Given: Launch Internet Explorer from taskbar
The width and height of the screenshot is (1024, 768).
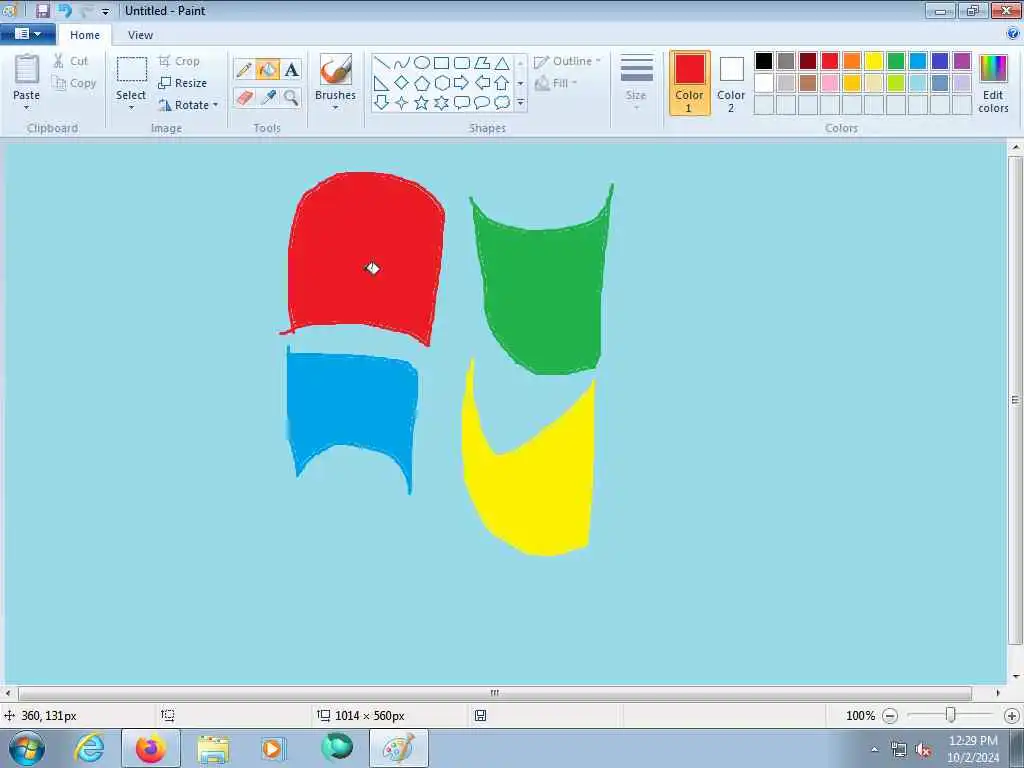Looking at the screenshot, I should 89,748.
